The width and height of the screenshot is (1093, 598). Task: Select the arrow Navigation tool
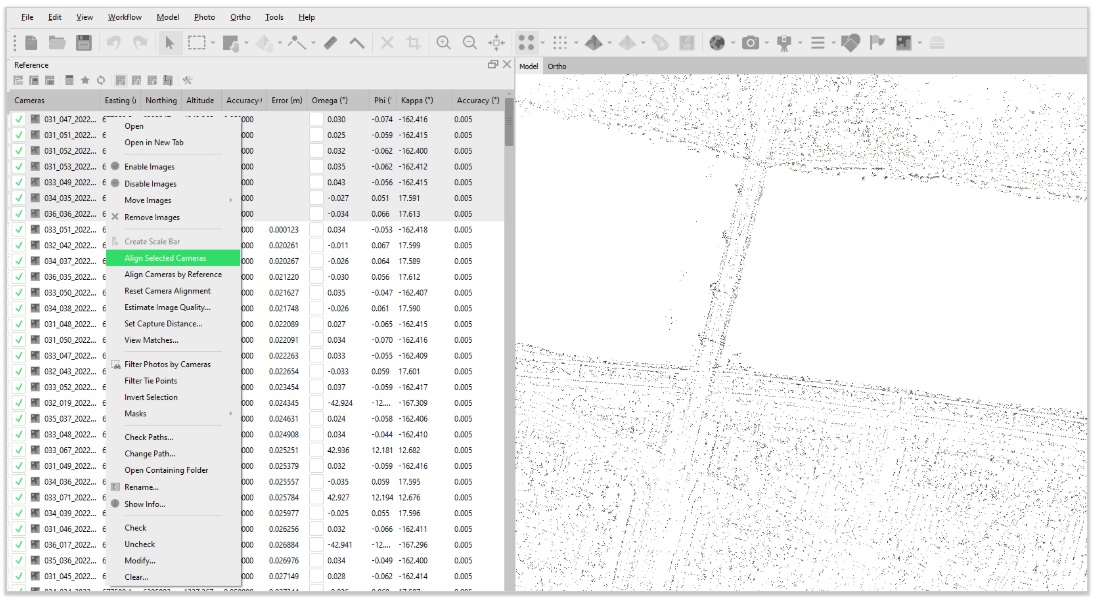pyautogui.click(x=169, y=45)
